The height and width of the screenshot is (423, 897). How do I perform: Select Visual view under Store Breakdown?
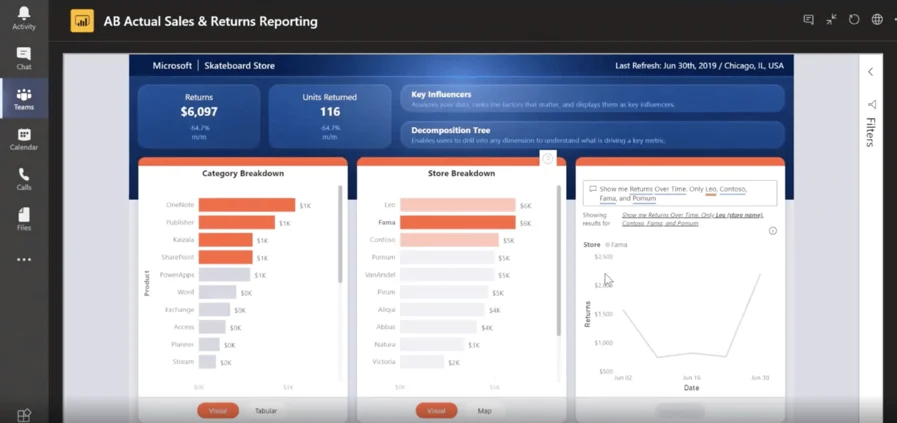pyautogui.click(x=436, y=410)
